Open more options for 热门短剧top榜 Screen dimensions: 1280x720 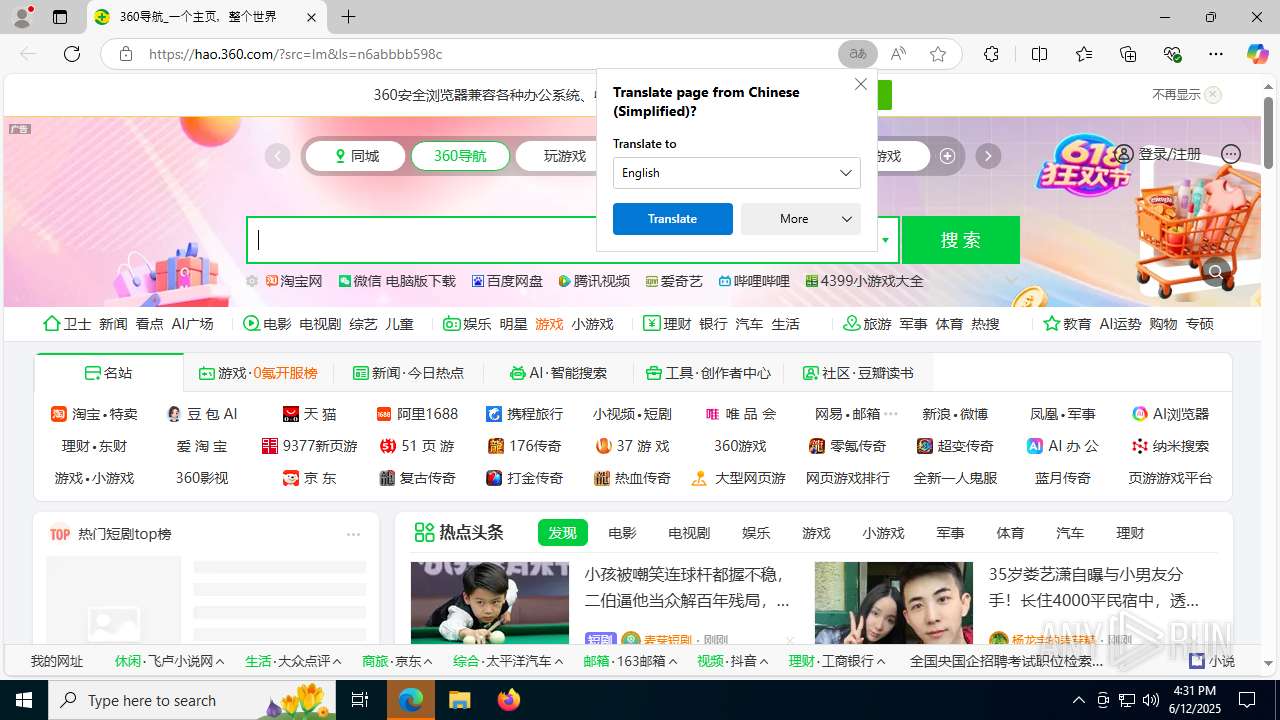point(353,534)
